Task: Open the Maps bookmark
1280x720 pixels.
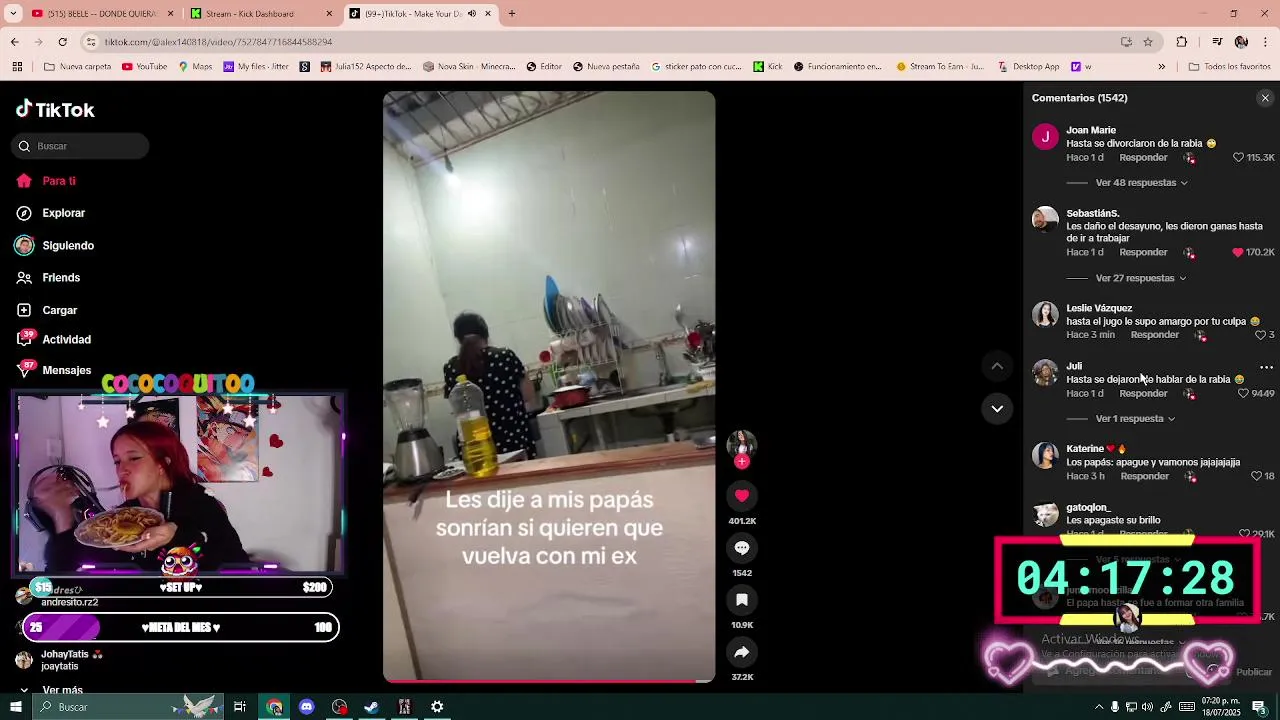Action: click(195, 67)
